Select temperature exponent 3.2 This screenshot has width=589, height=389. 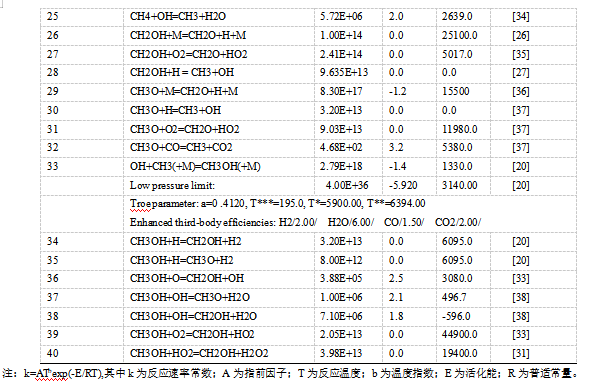[x=396, y=147]
